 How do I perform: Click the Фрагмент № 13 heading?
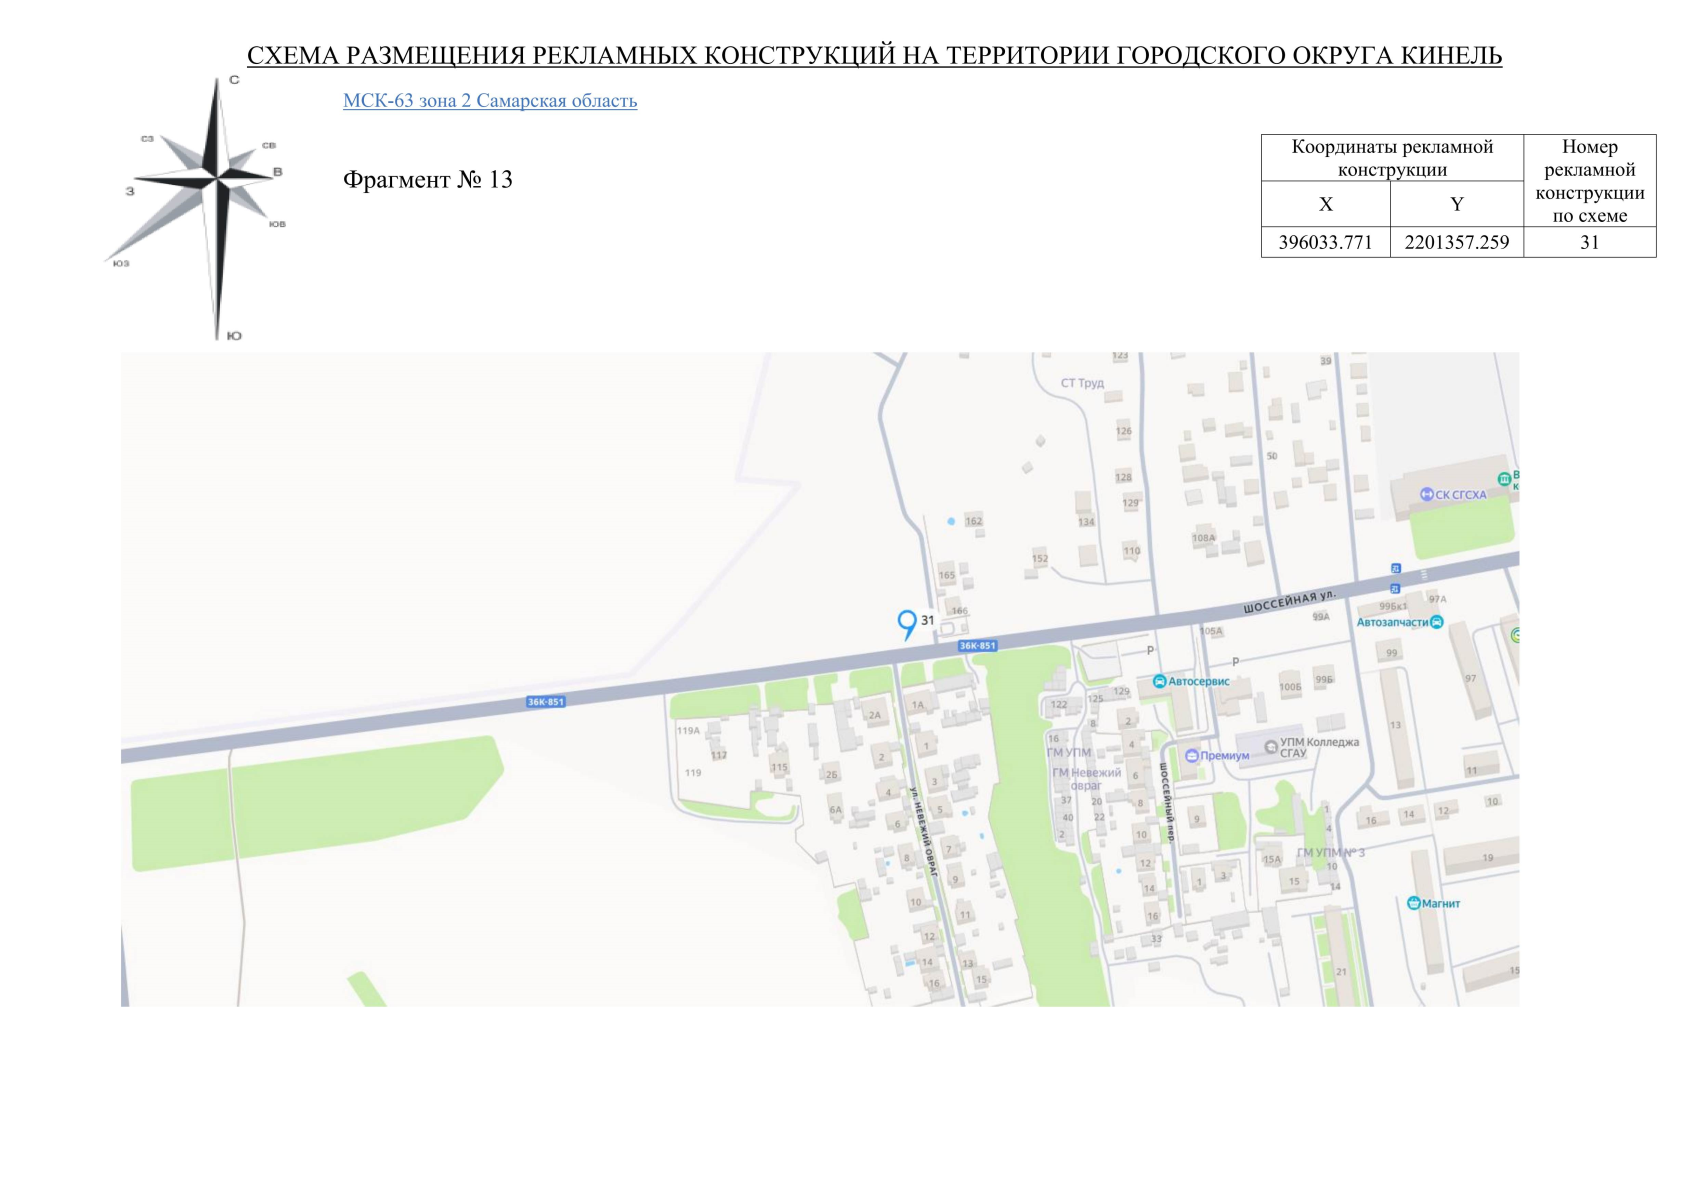pyautogui.click(x=427, y=180)
